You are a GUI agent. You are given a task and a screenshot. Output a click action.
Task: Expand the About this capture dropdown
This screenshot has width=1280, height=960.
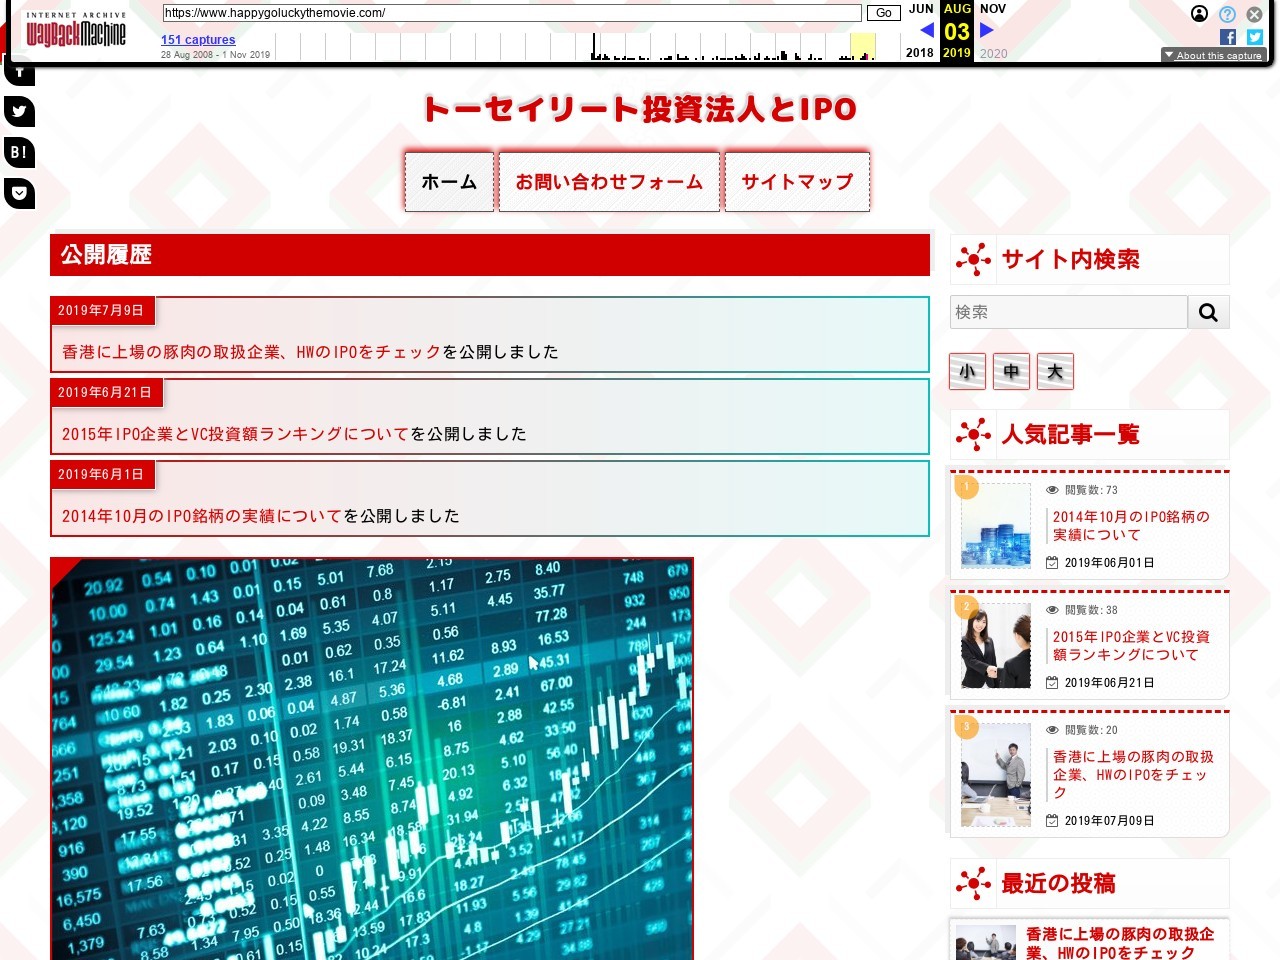(x=1213, y=55)
